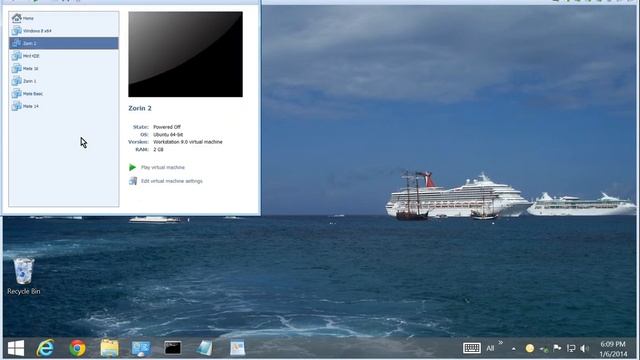Click the 'Ubuntu 64-bit' OS value
The height and width of the screenshot is (360, 640).
tap(168, 134)
